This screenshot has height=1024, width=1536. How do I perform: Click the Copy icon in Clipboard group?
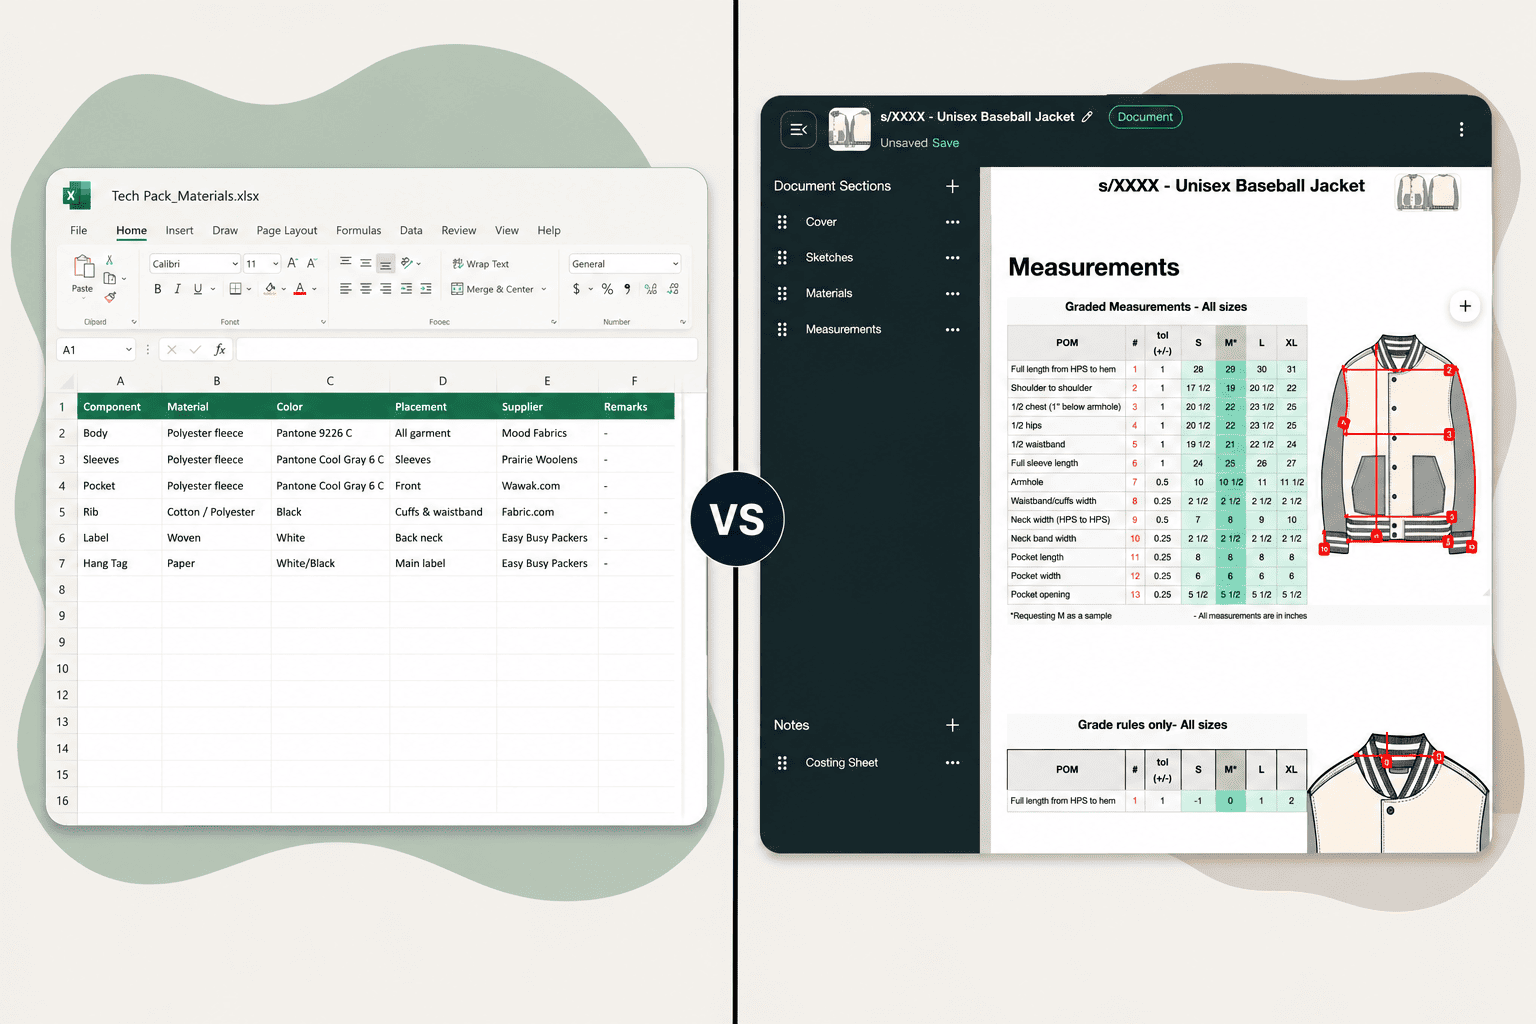[110, 278]
